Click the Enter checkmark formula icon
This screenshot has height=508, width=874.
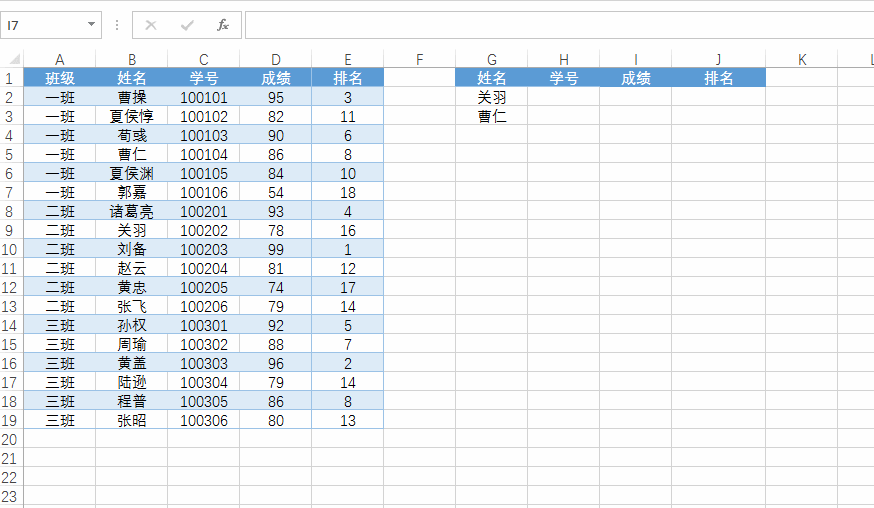(187, 25)
